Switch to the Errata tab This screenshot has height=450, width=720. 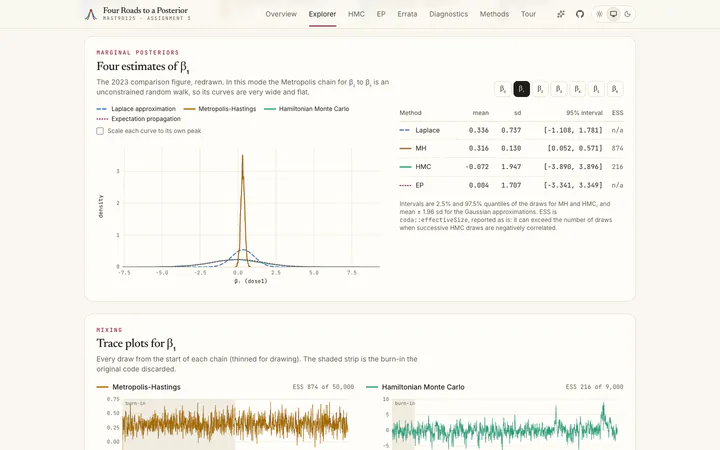(x=407, y=14)
